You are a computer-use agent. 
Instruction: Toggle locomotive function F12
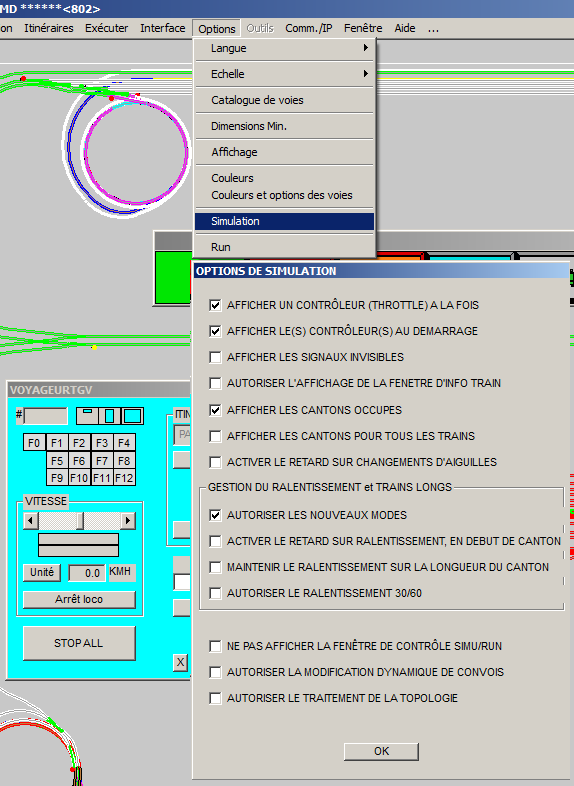click(124, 478)
